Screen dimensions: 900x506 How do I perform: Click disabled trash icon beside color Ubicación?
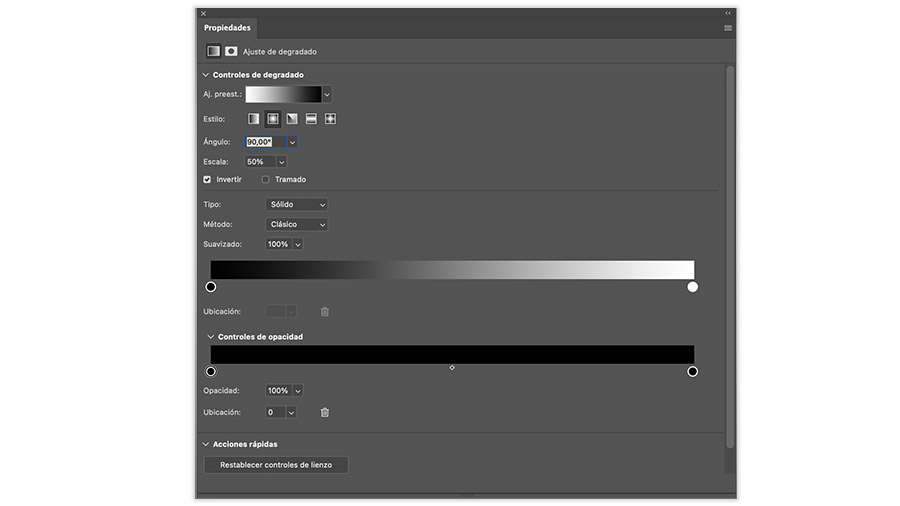coord(325,312)
